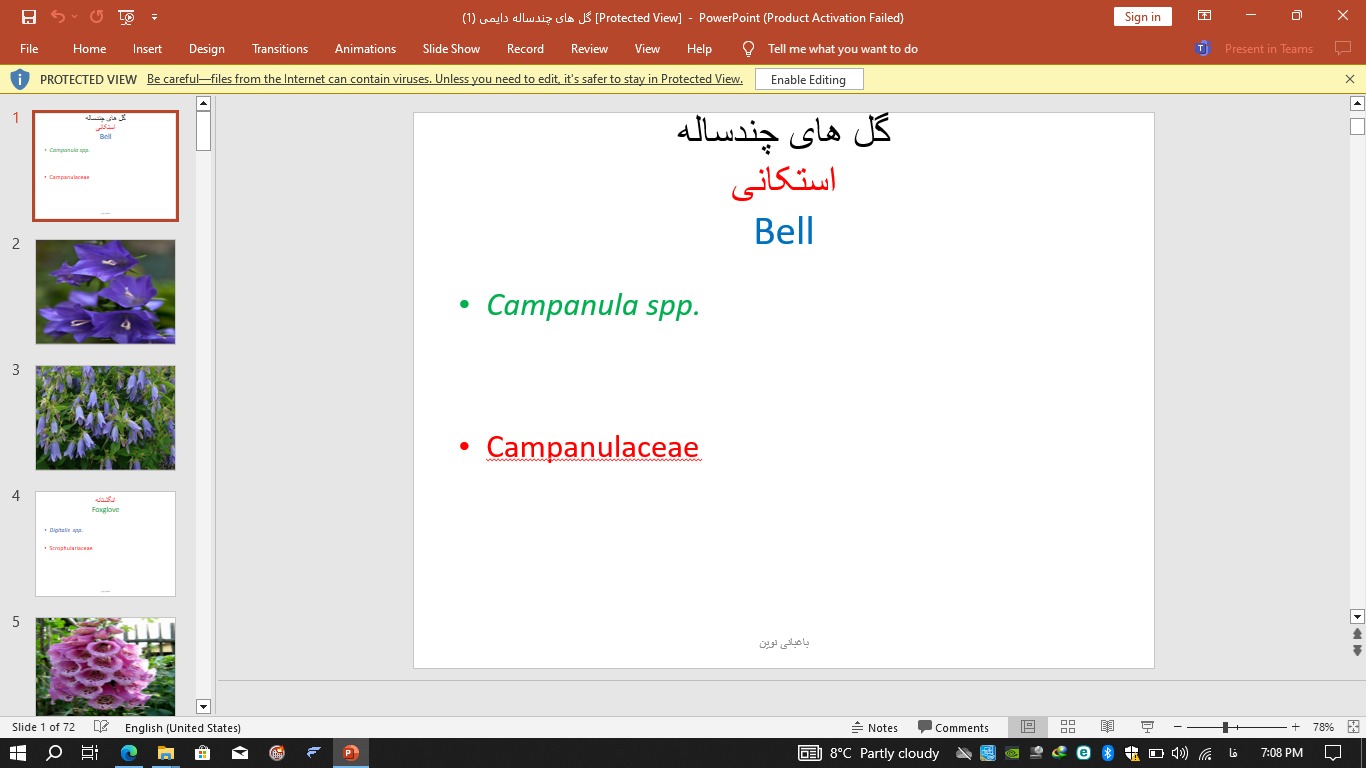This screenshot has width=1366, height=768.
Task: Click the zoom slider handle
Action: pos(1225,727)
